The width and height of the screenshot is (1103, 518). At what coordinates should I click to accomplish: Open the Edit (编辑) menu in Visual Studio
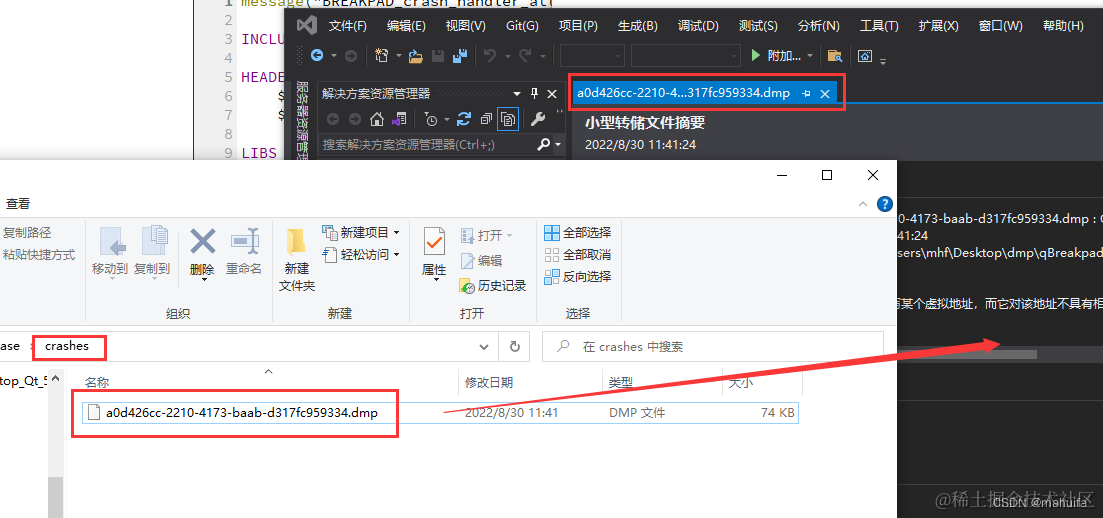point(406,25)
